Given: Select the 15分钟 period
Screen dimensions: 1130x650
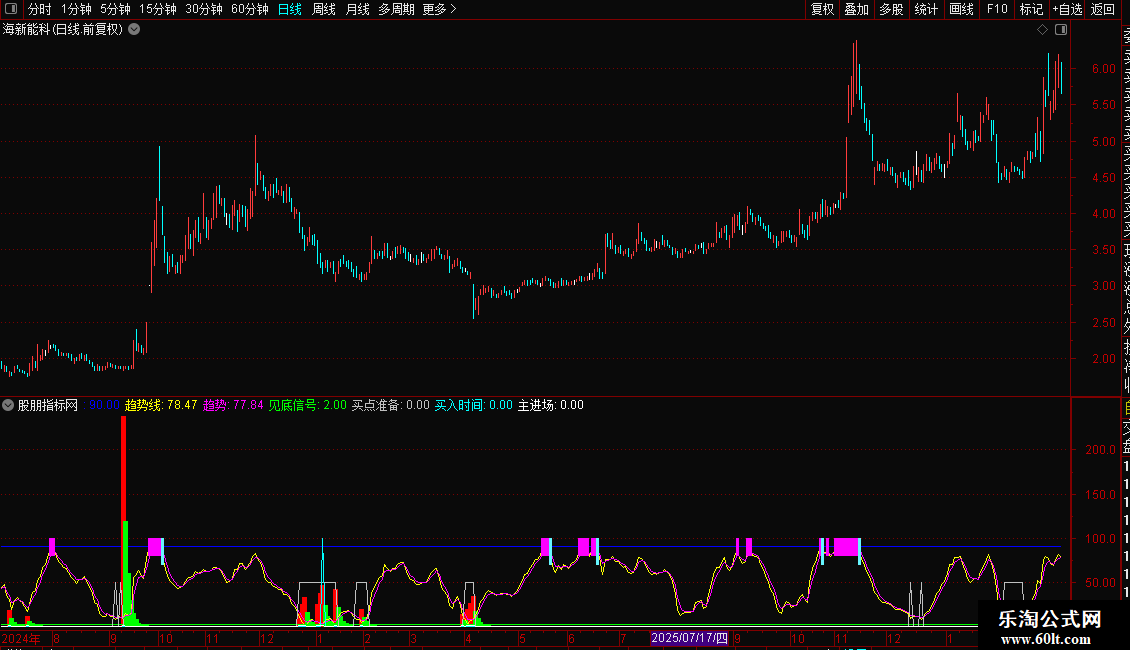Looking at the screenshot, I should coord(158,9).
